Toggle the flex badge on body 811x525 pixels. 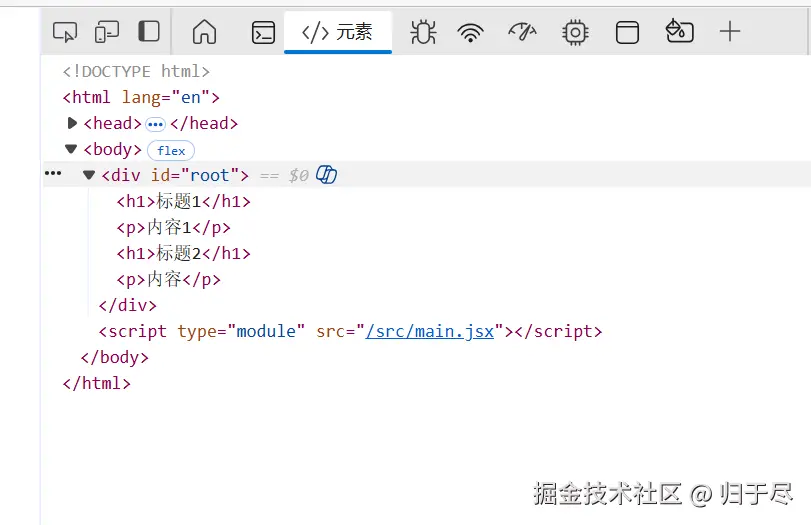tap(171, 151)
